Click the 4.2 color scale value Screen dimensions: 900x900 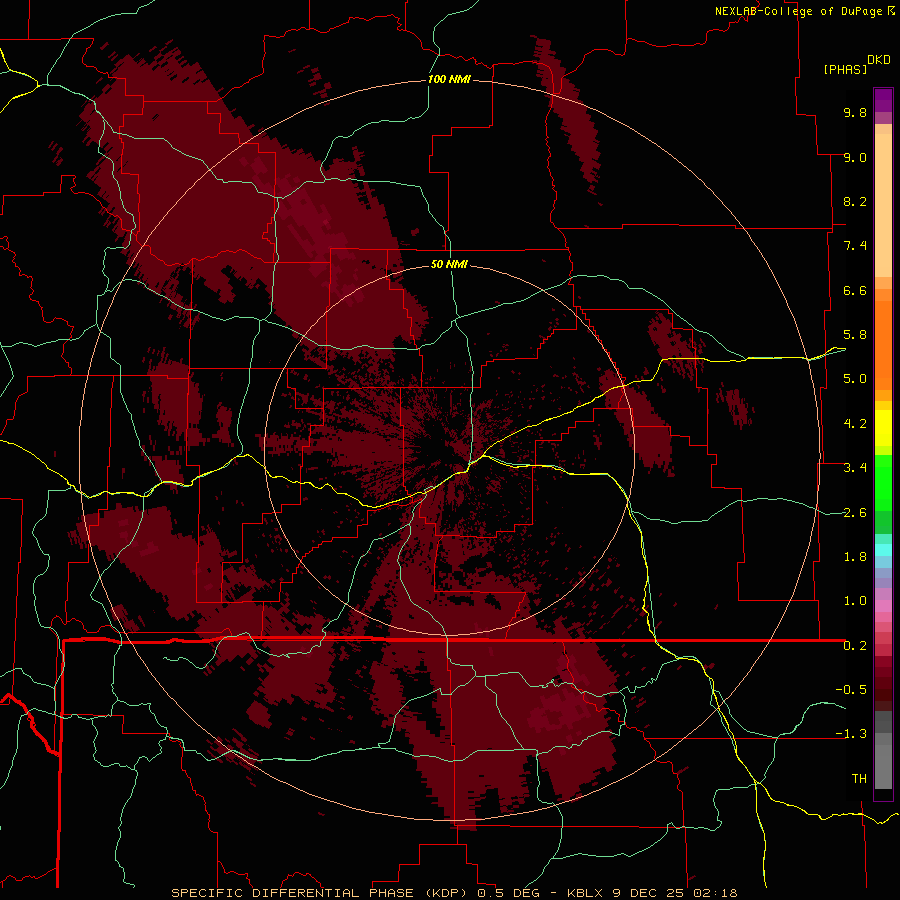coord(855,424)
